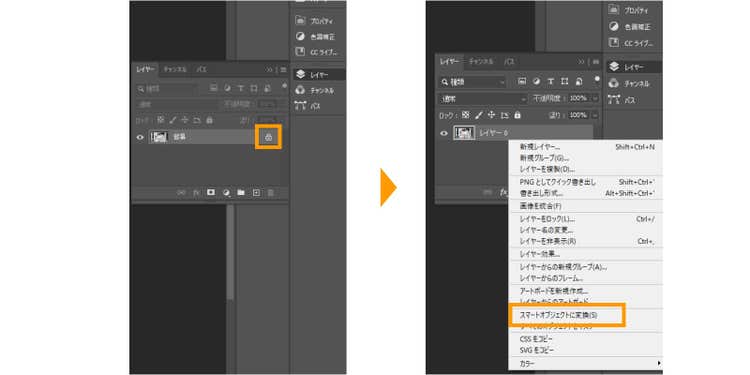Click the fx layer style icon, left panel
Viewport: 750px width, 375px height.
(x=196, y=192)
